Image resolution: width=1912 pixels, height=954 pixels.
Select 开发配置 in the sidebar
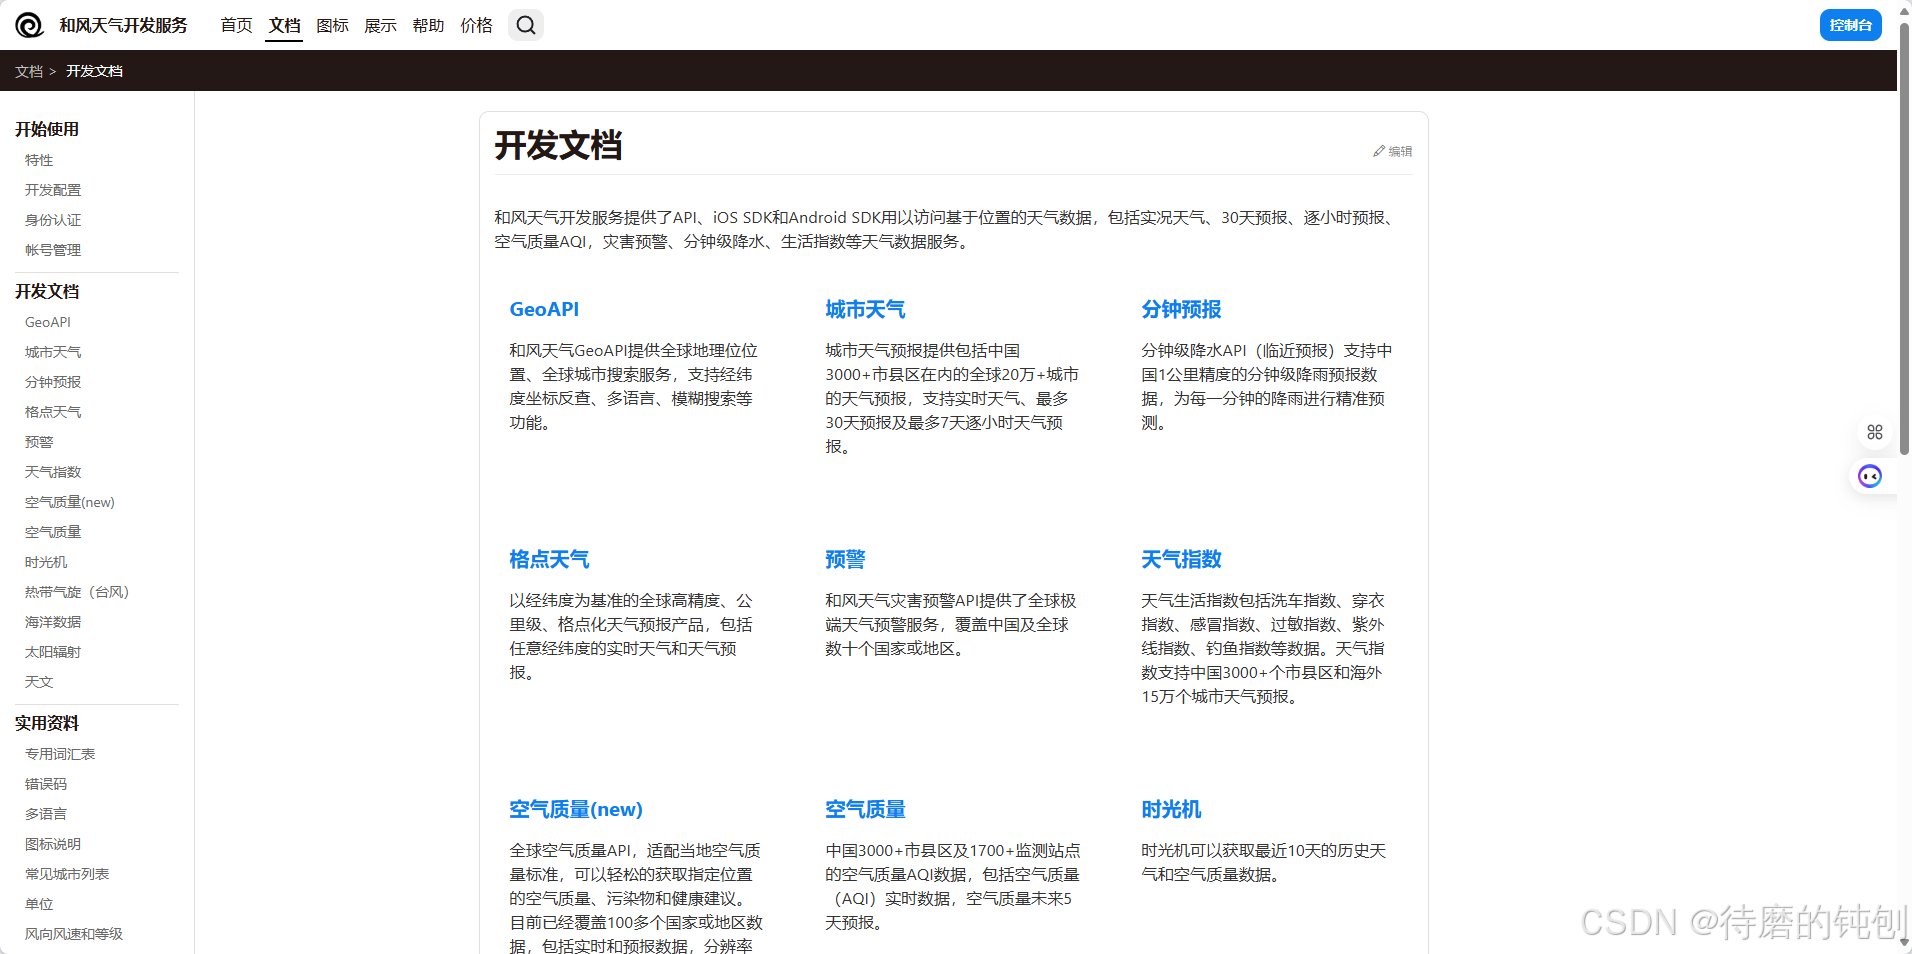point(53,190)
